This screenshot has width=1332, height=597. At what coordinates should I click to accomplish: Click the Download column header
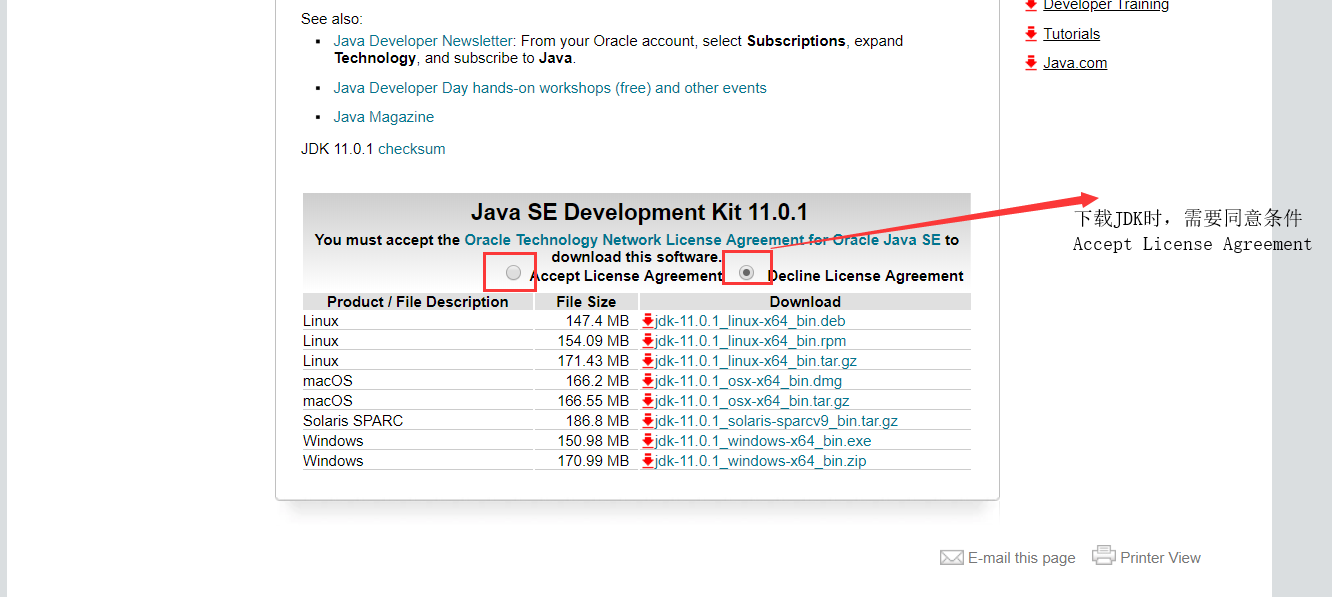(805, 302)
